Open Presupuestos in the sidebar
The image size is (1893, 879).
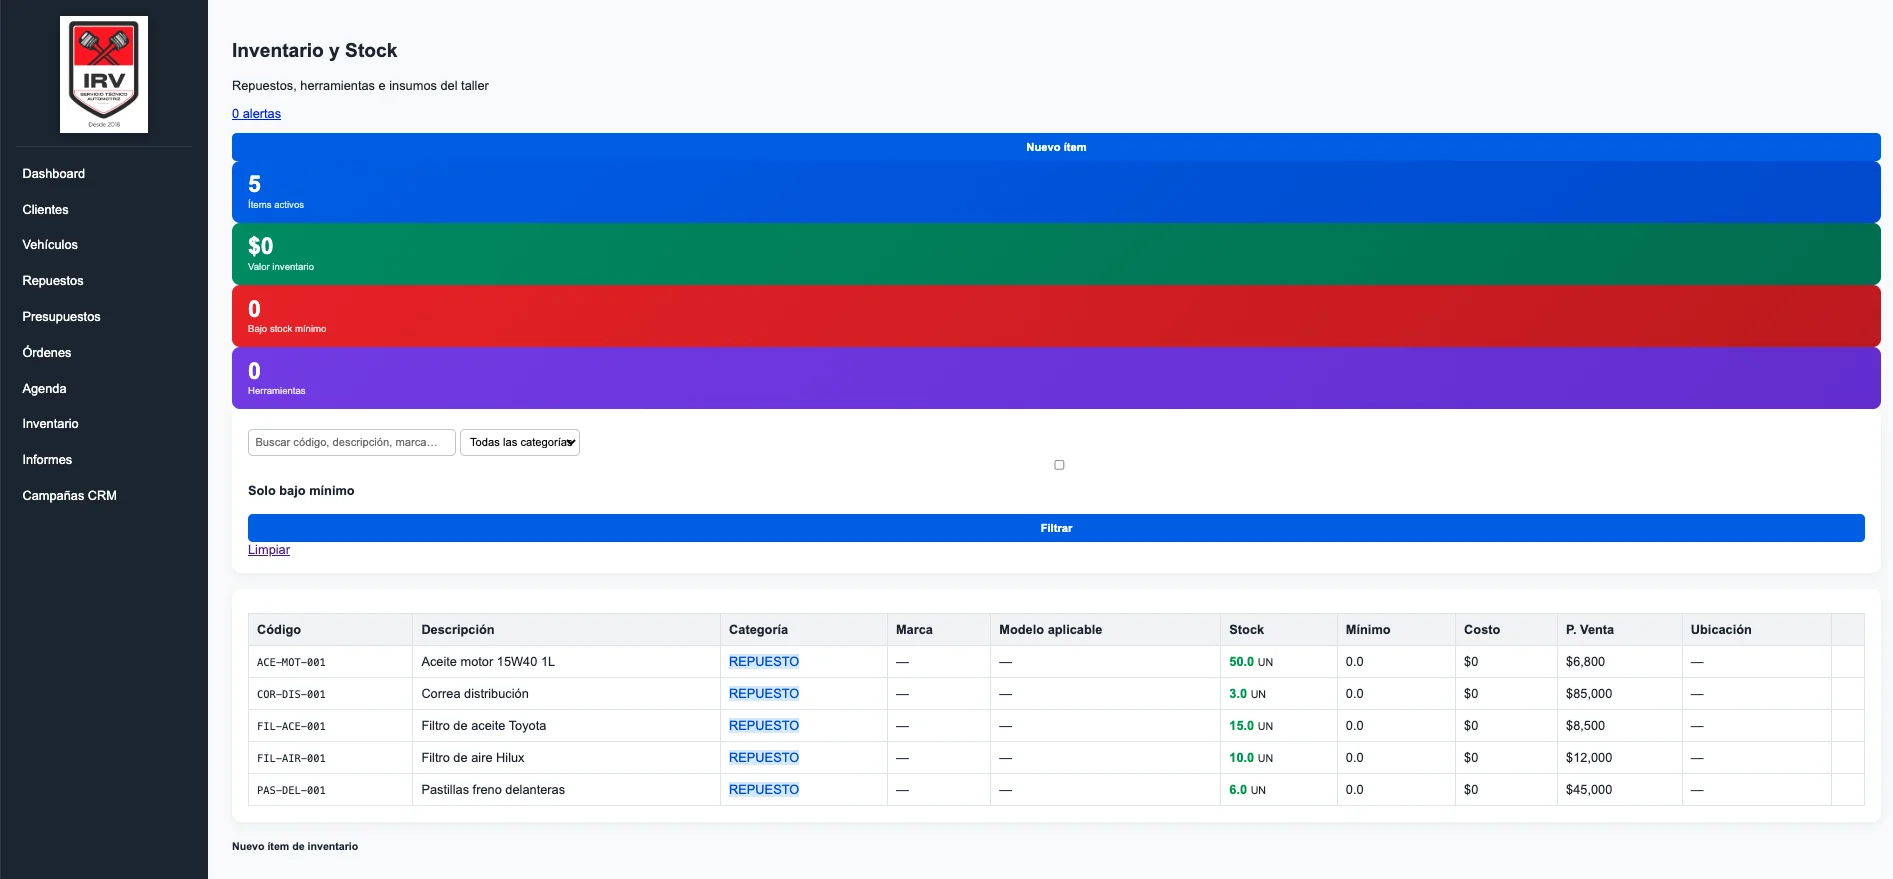(x=62, y=317)
